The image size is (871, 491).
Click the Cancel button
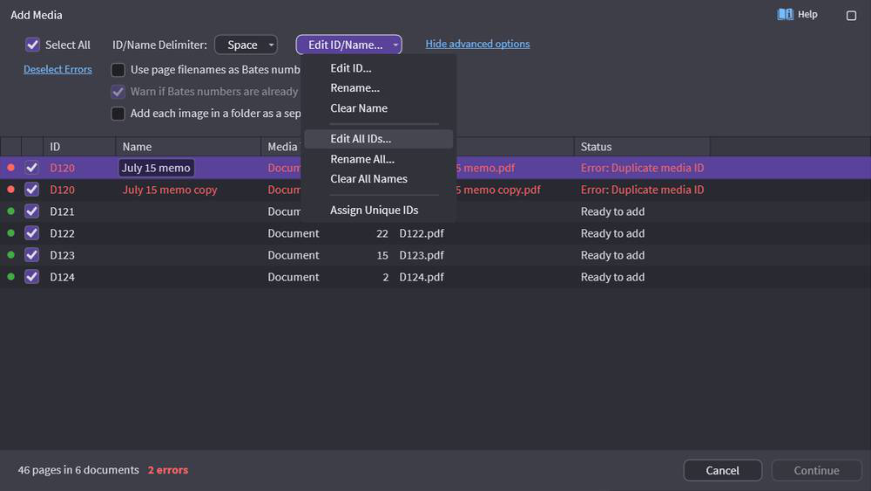722,470
